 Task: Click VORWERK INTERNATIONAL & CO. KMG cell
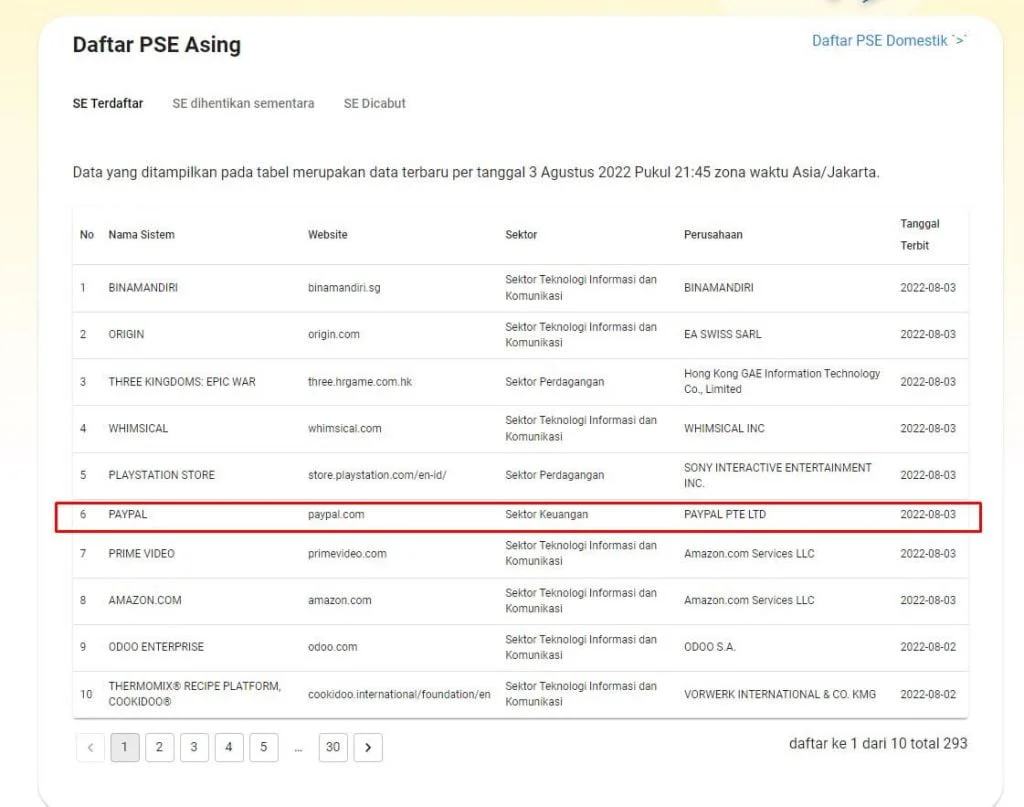coord(780,694)
